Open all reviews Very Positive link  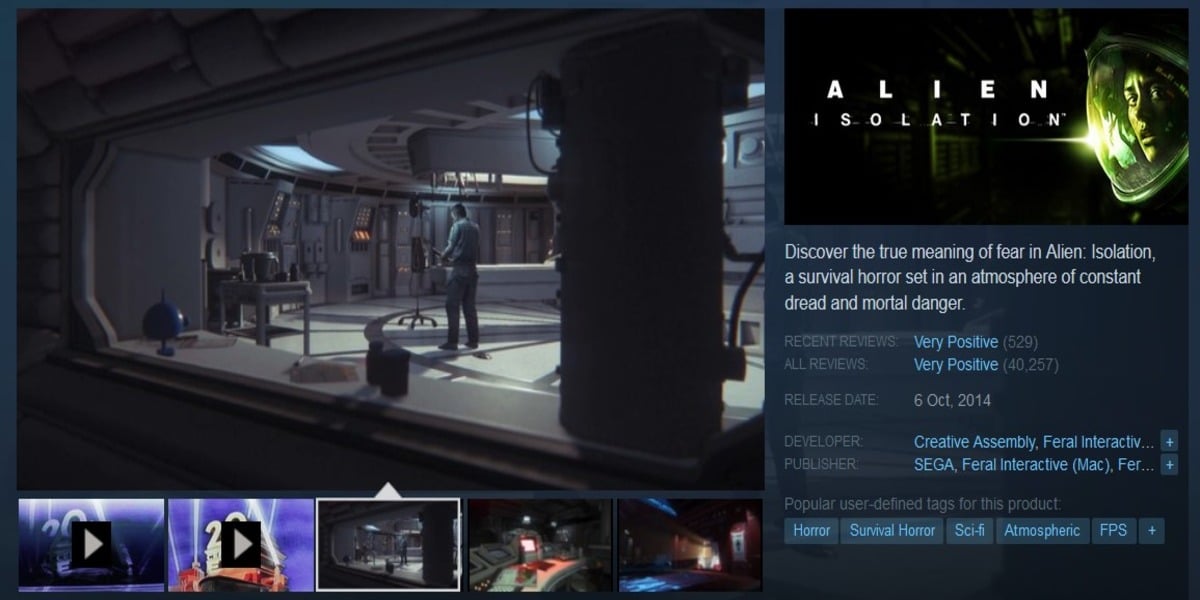pyautogui.click(x=956, y=365)
